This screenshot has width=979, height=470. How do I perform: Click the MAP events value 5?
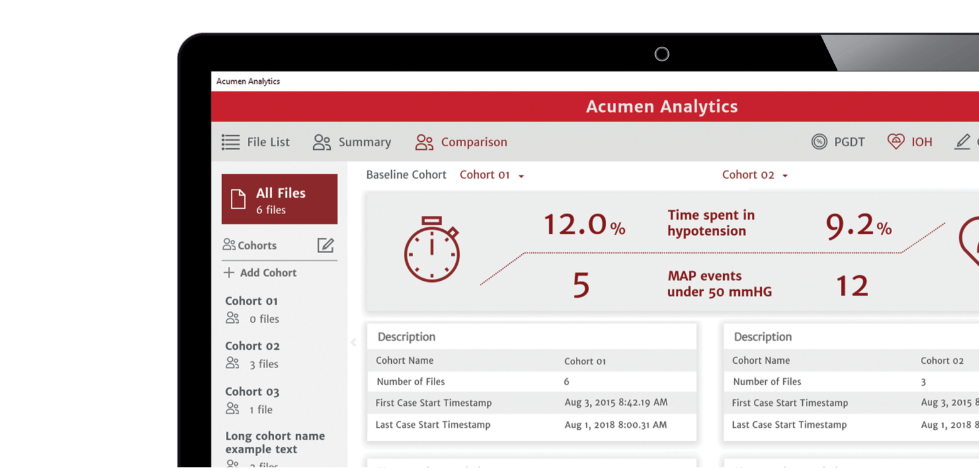pyautogui.click(x=581, y=286)
